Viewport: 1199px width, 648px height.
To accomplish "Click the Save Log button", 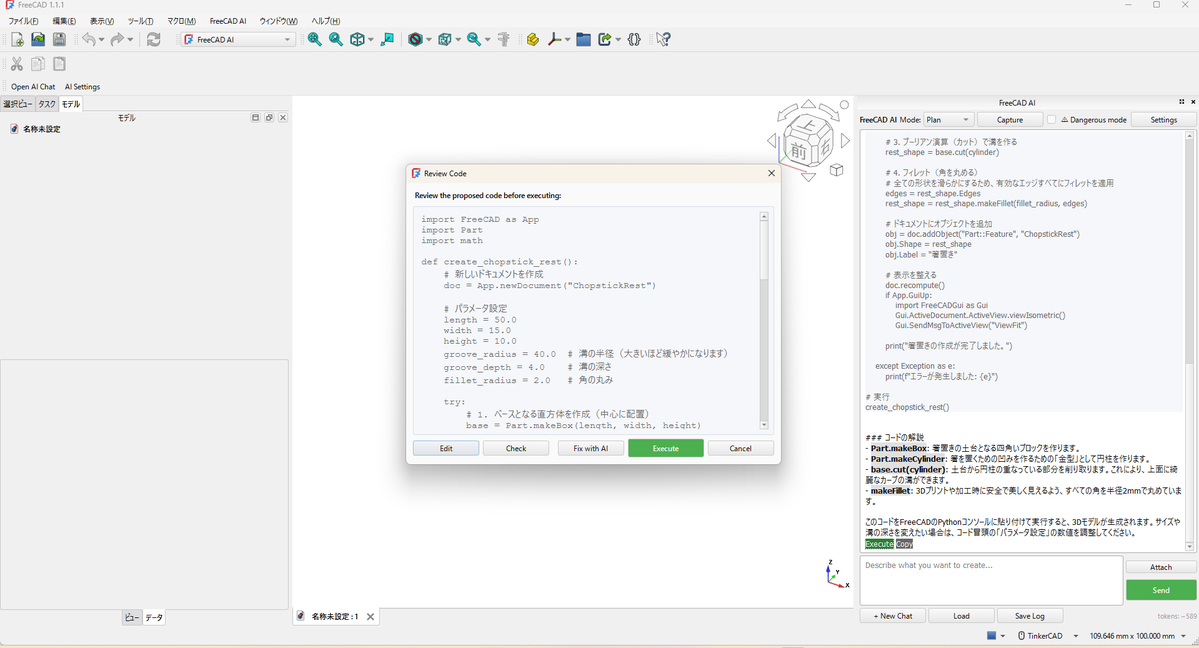I will point(1029,616).
